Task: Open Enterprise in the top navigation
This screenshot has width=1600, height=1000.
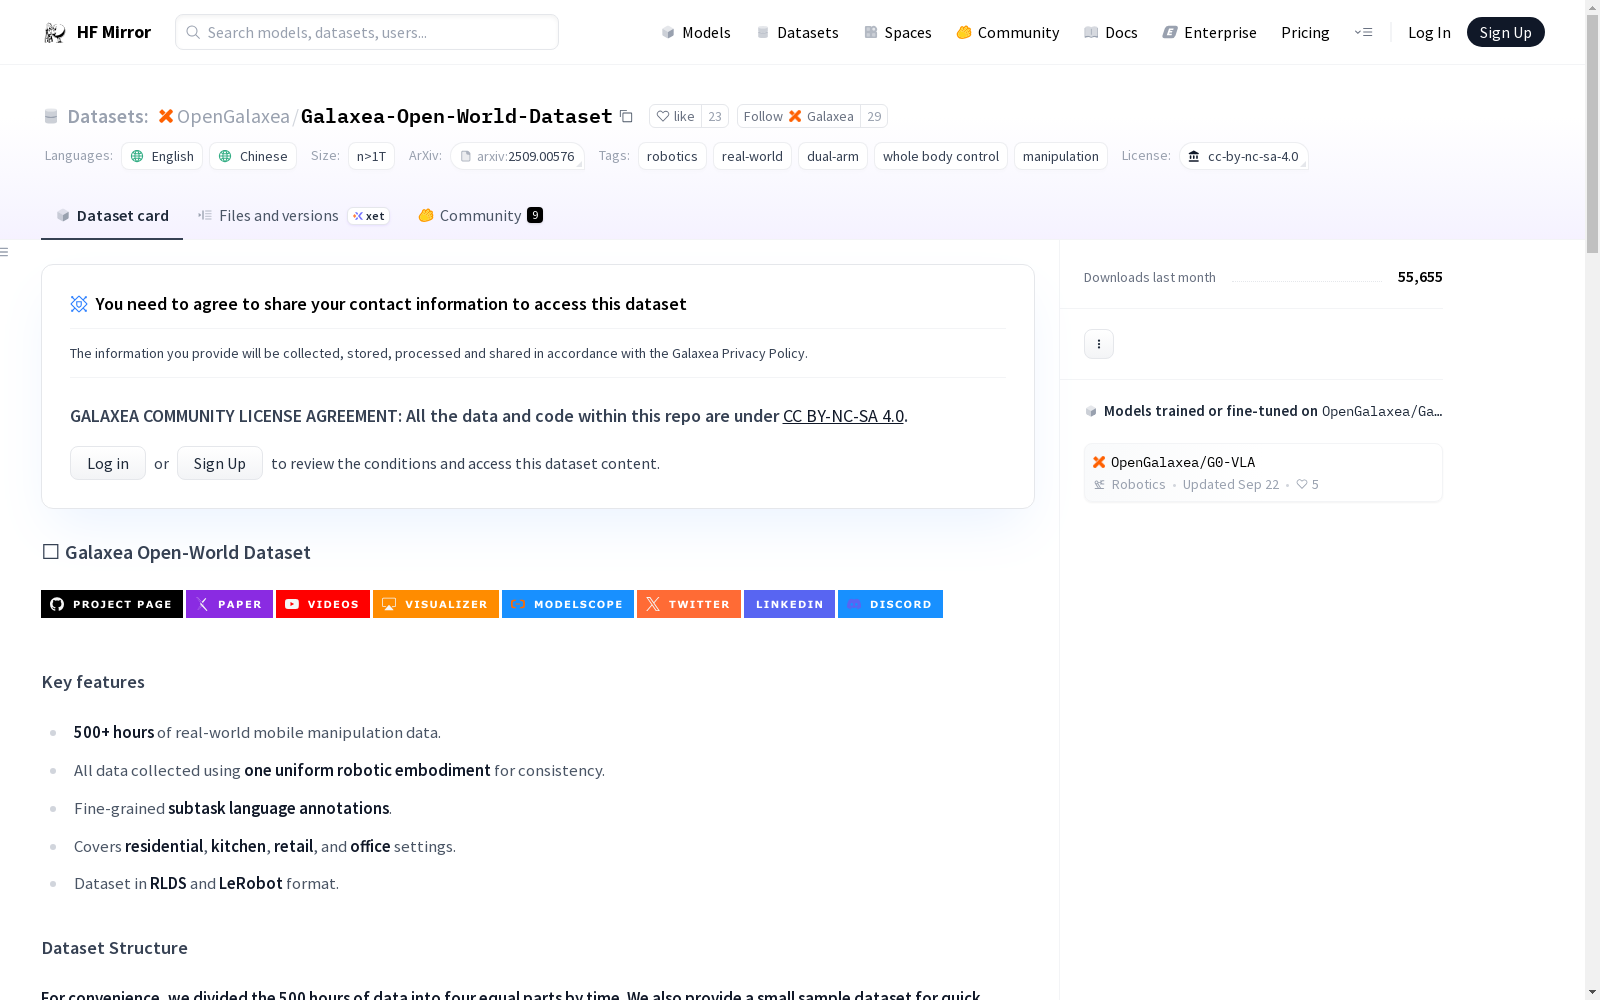Action: tap(1209, 32)
